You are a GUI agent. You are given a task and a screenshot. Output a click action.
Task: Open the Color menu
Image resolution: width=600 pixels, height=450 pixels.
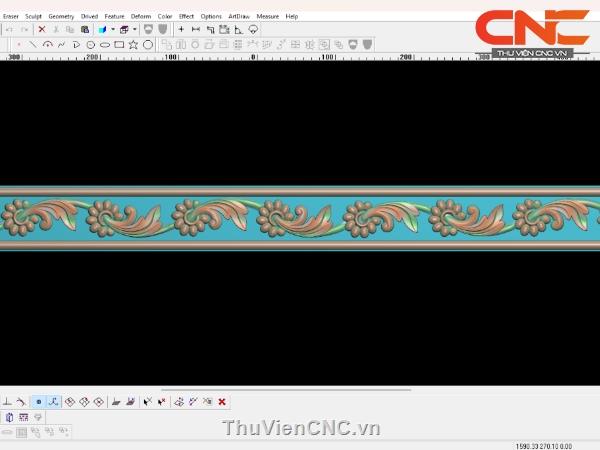point(165,16)
